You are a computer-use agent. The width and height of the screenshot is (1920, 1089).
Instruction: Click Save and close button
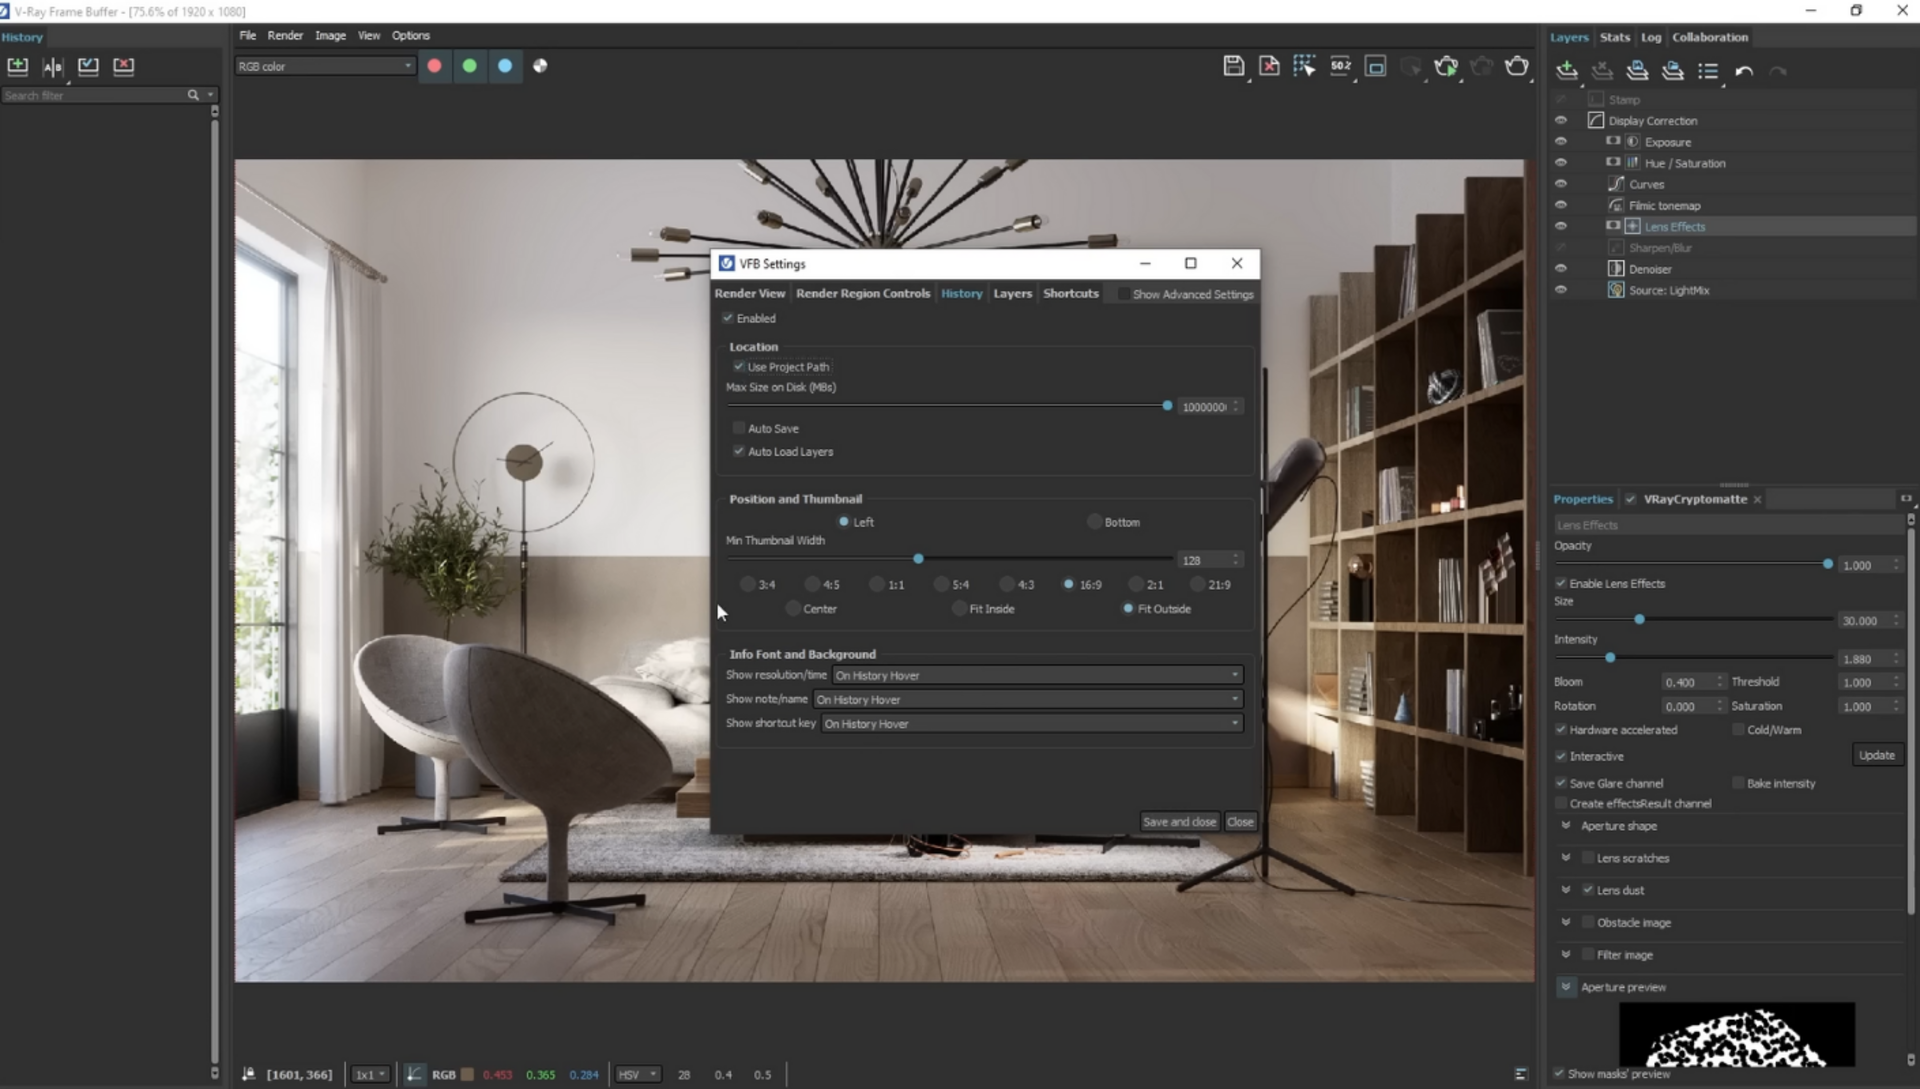[1179, 822]
